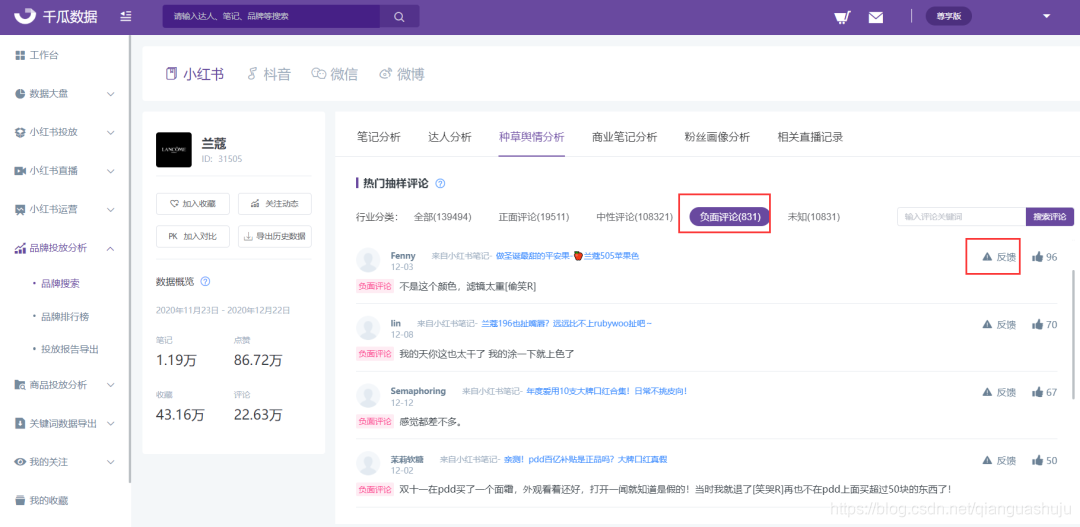Click the 关注动态 button
Viewport: 1080px width, 527px height.
[x=274, y=204]
